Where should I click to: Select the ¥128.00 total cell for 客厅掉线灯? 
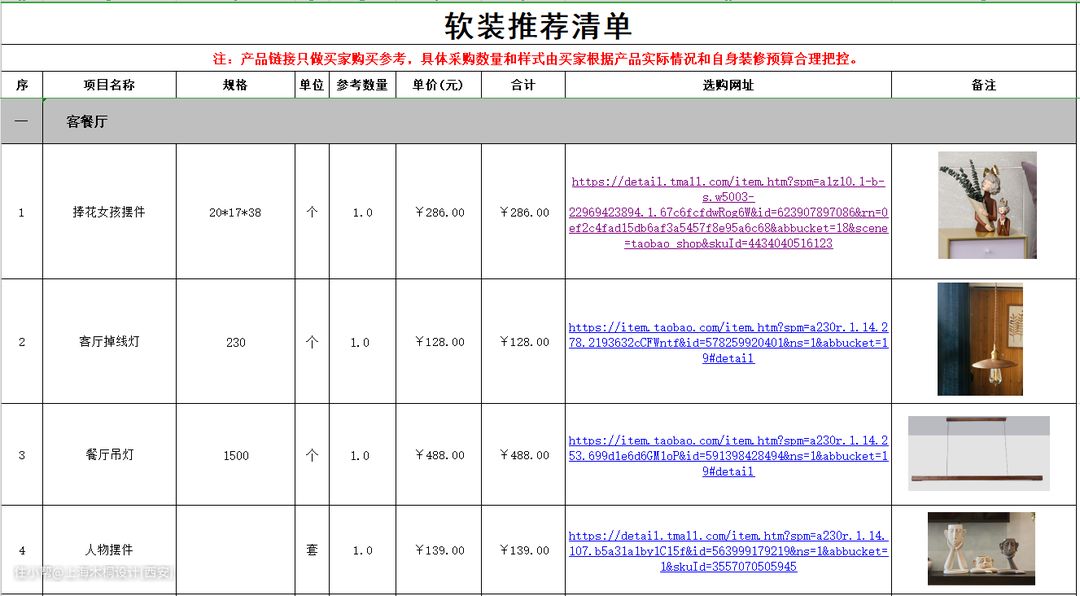point(523,342)
